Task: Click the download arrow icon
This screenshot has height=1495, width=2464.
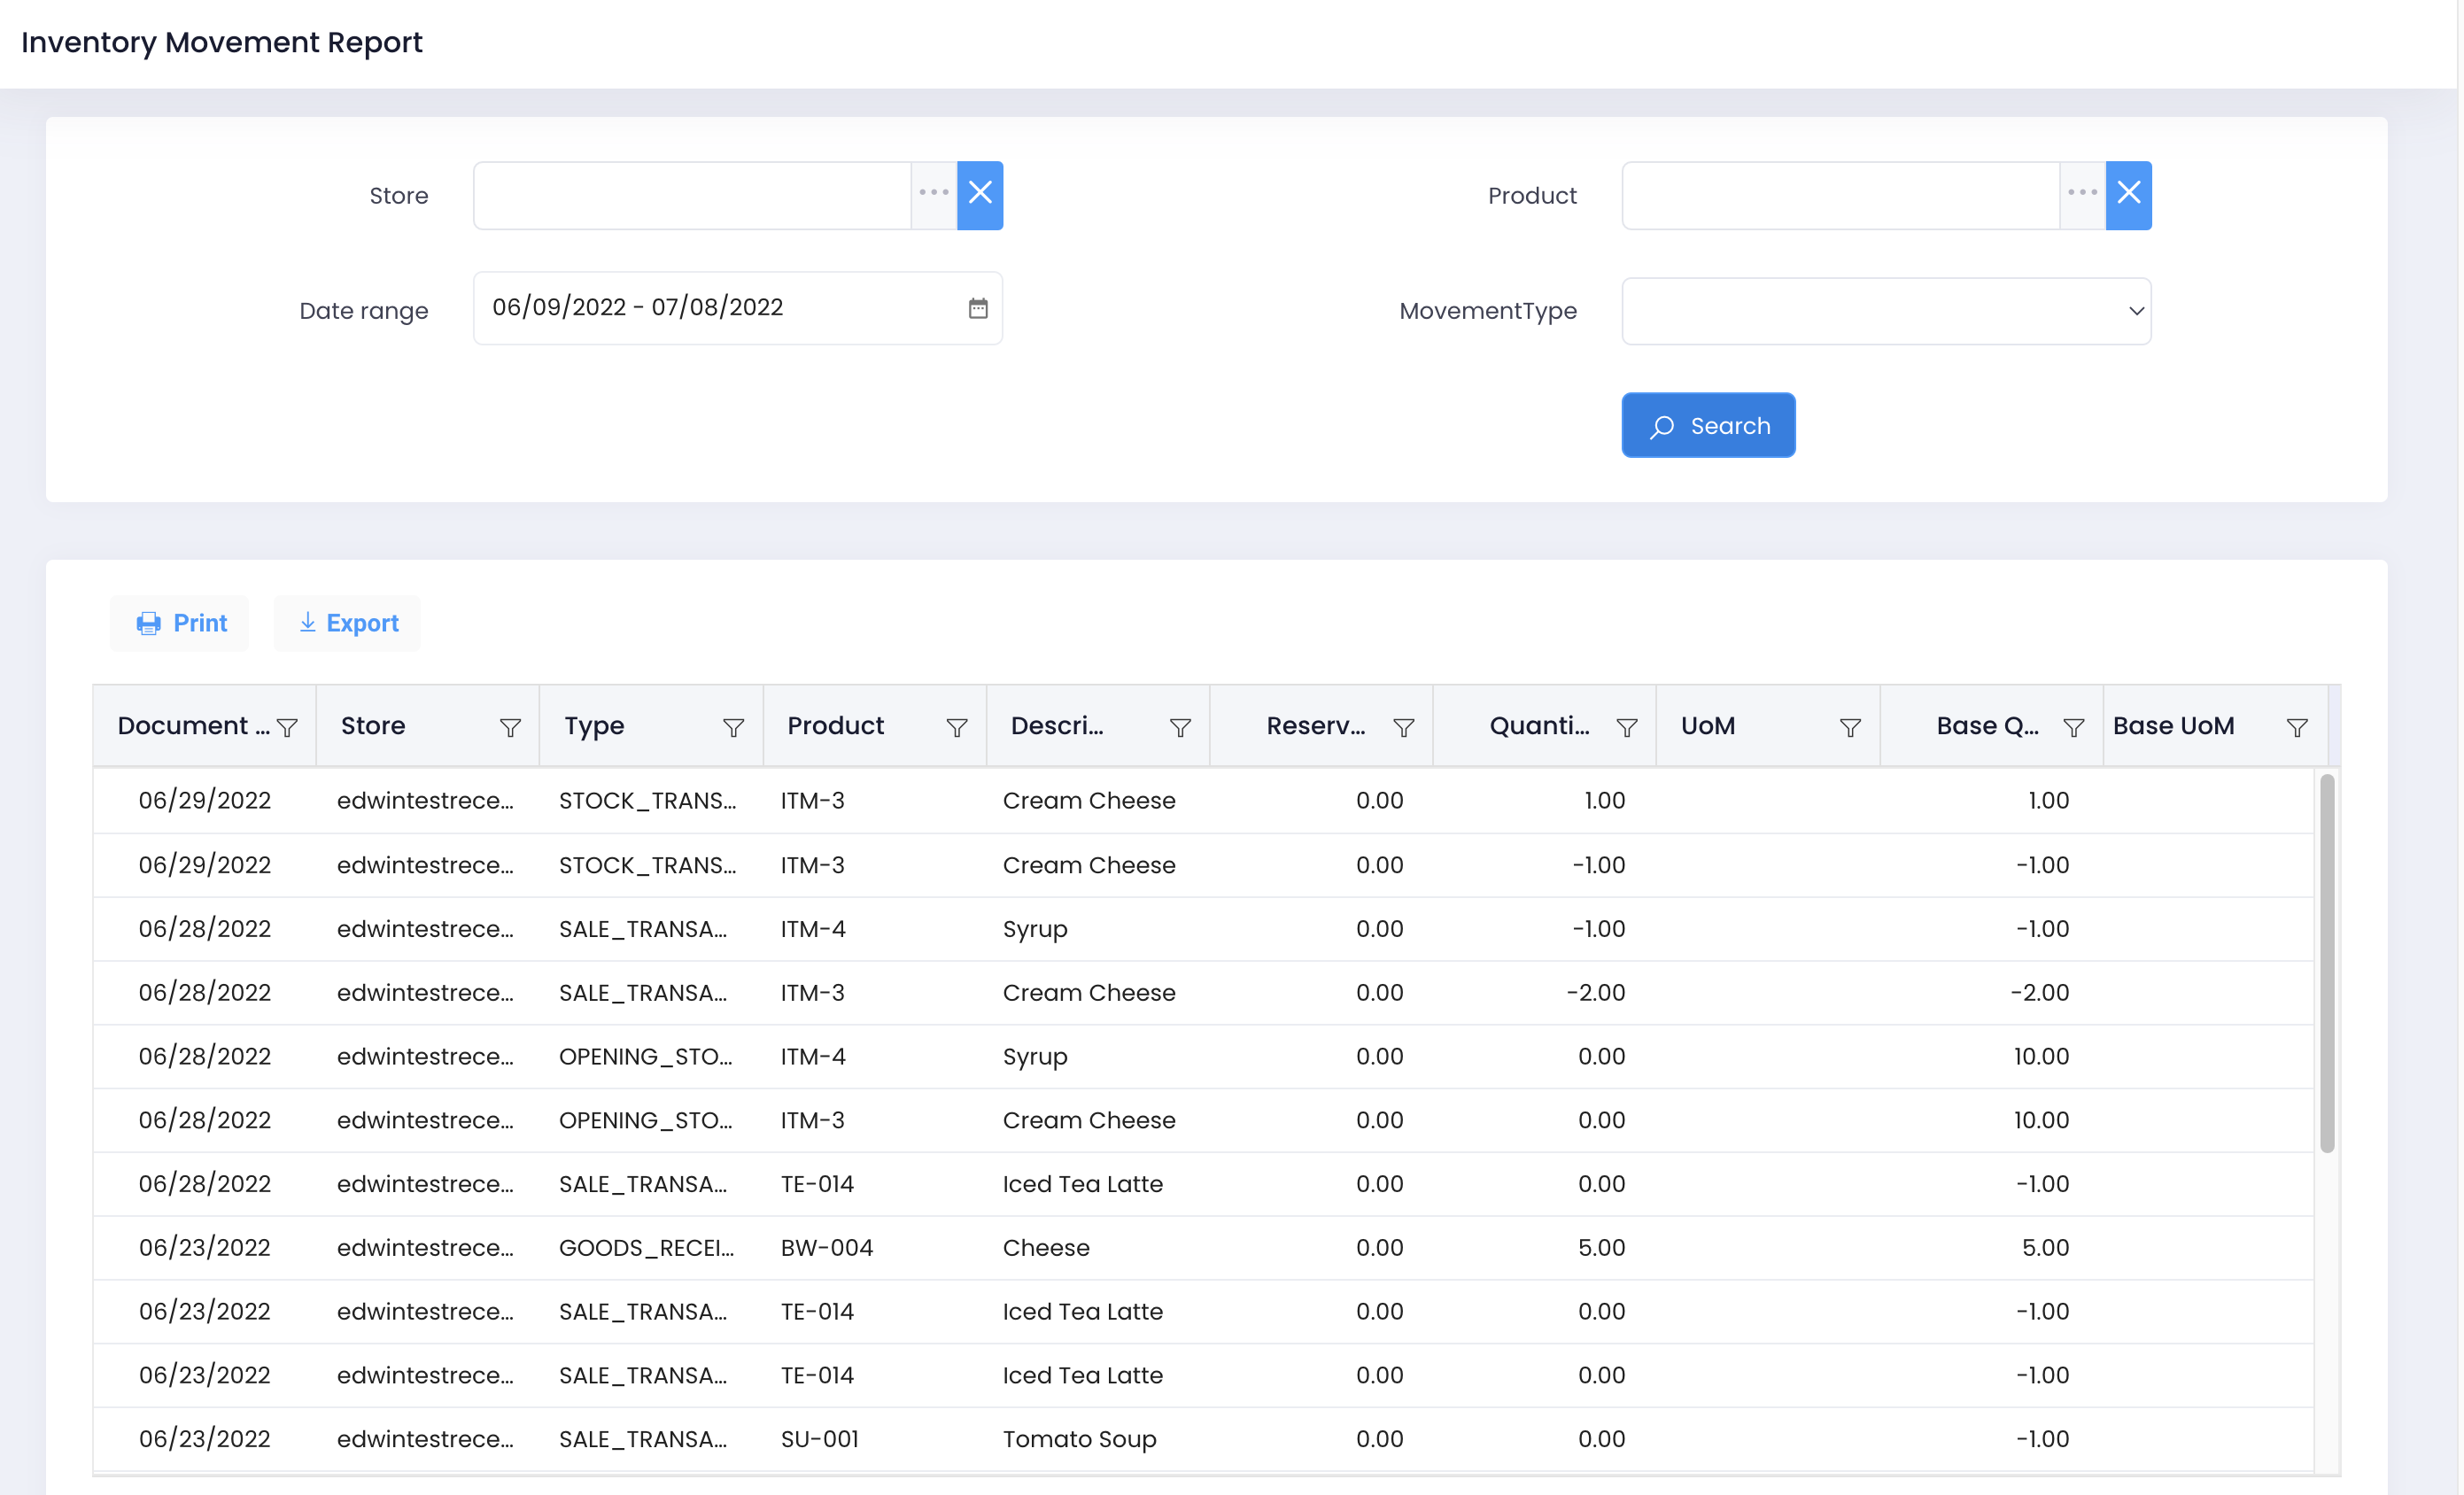Action: pyautogui.click(x=307, y=622)
